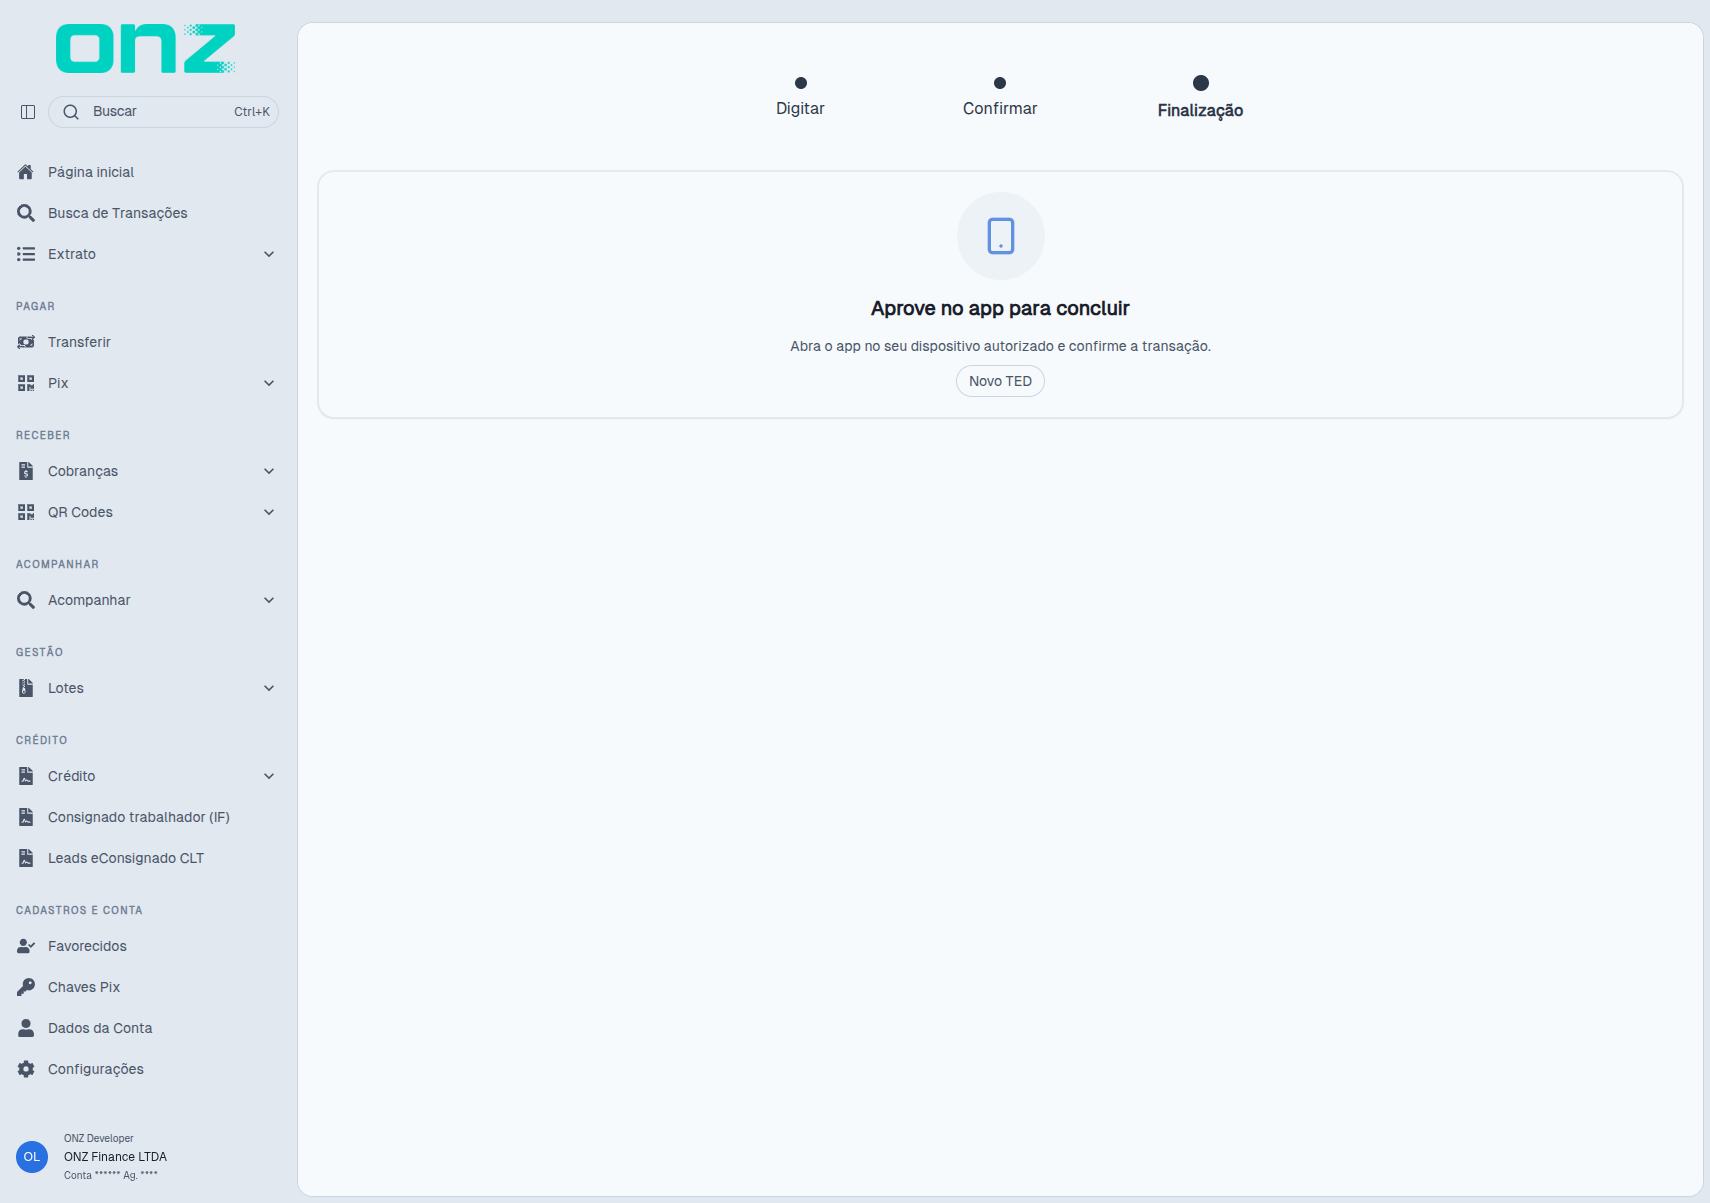Open Consignado trabalhador (IF) menu item
Viewport: 1710px width, 1203px height.
coord(148,817)
